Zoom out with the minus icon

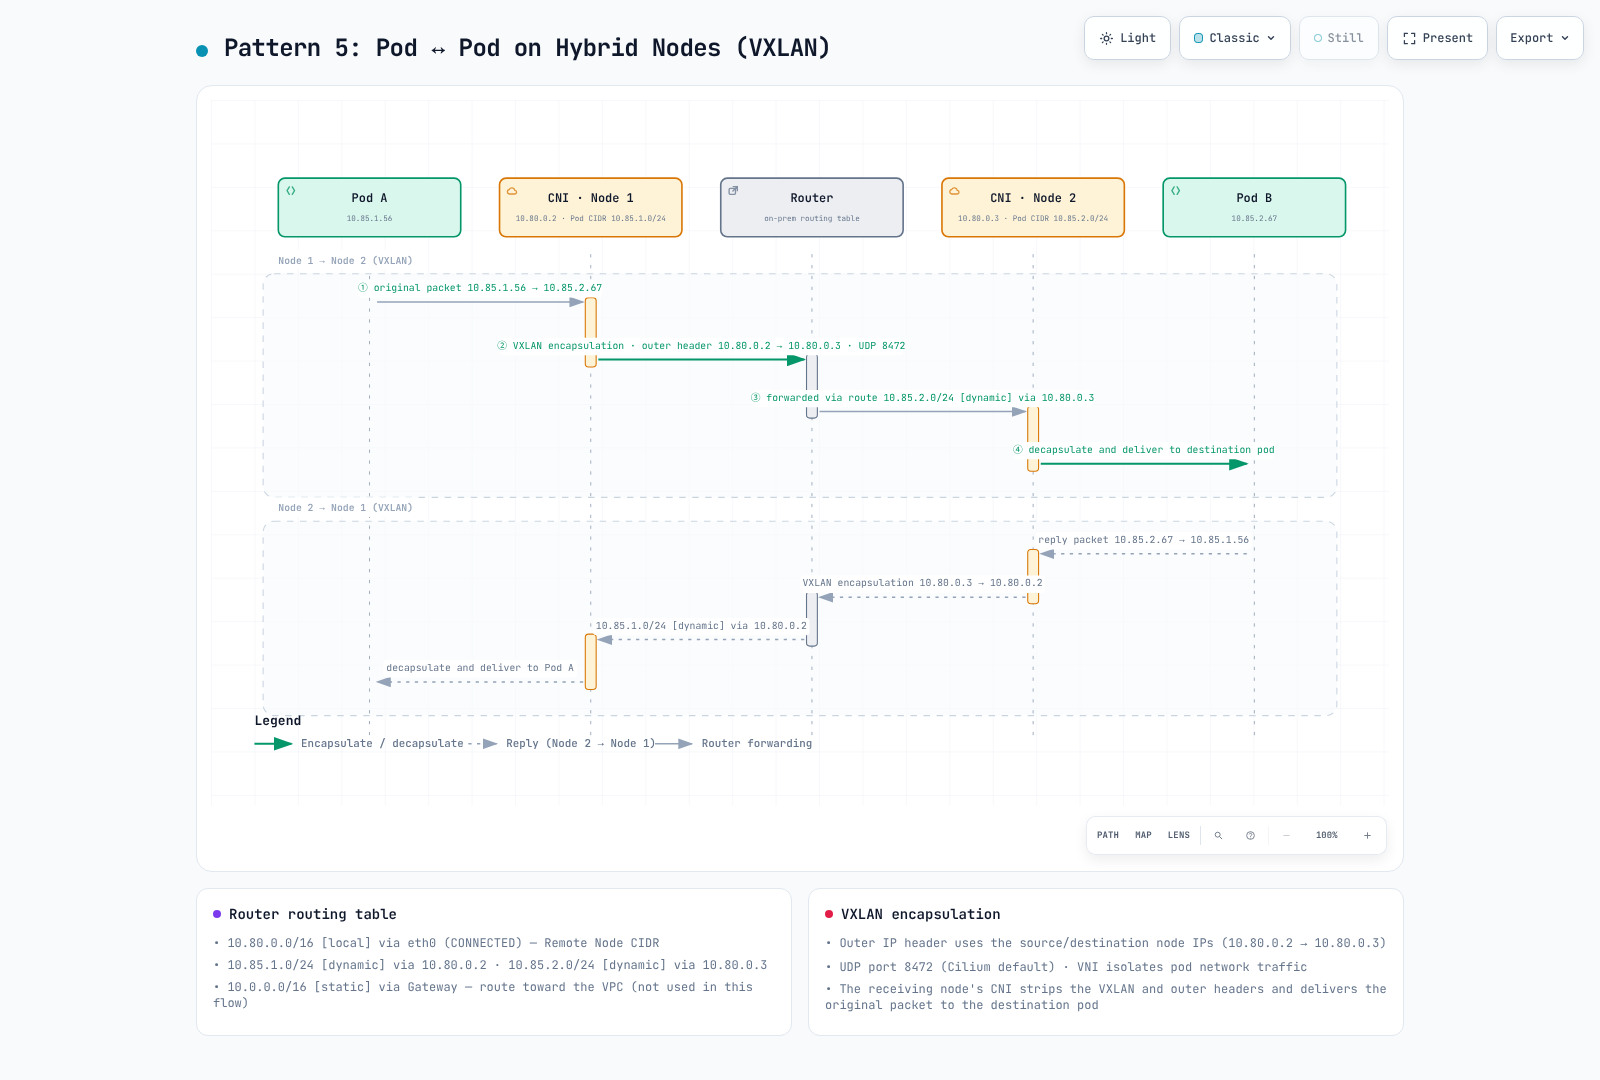click(x=1286, y=835)
